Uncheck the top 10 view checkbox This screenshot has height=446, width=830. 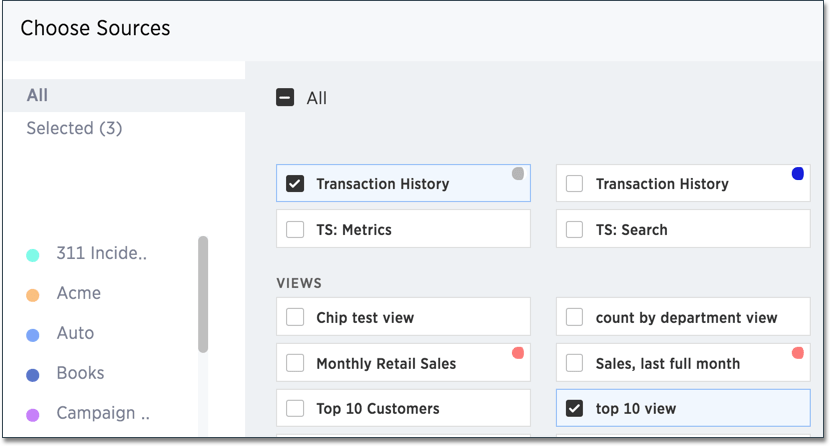click(574, 408)
